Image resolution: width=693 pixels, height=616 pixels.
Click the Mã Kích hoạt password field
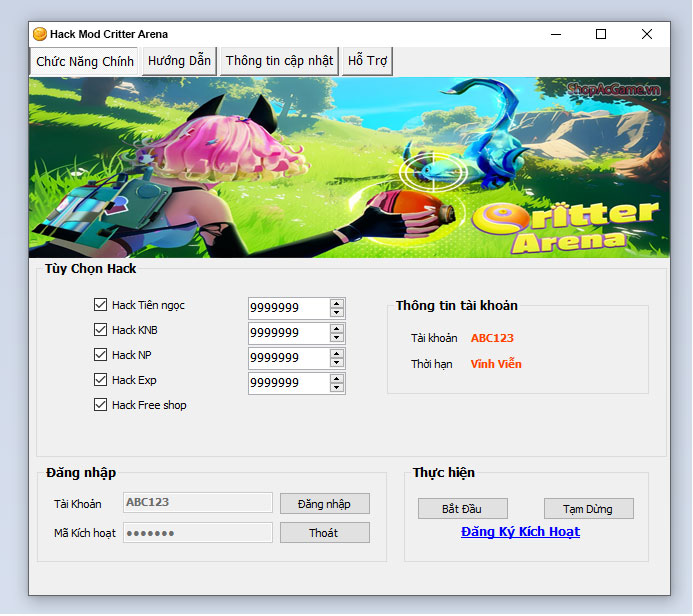click(198, 533)
